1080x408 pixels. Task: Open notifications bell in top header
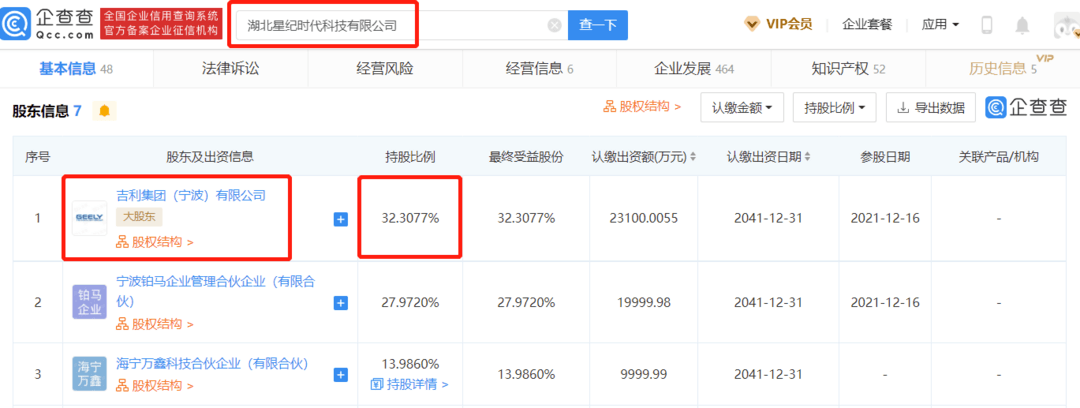click(x=1022, y=26)
